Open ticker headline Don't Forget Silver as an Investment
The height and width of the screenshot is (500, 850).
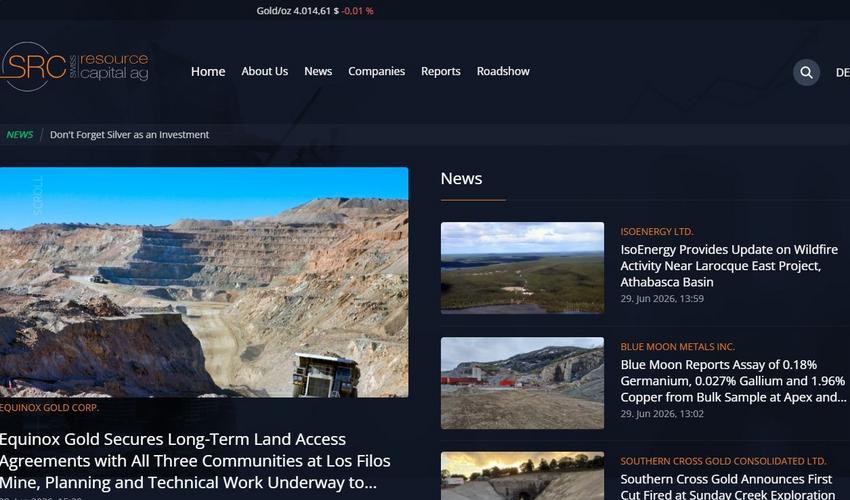pyautogui.click(x=130, y=134)
